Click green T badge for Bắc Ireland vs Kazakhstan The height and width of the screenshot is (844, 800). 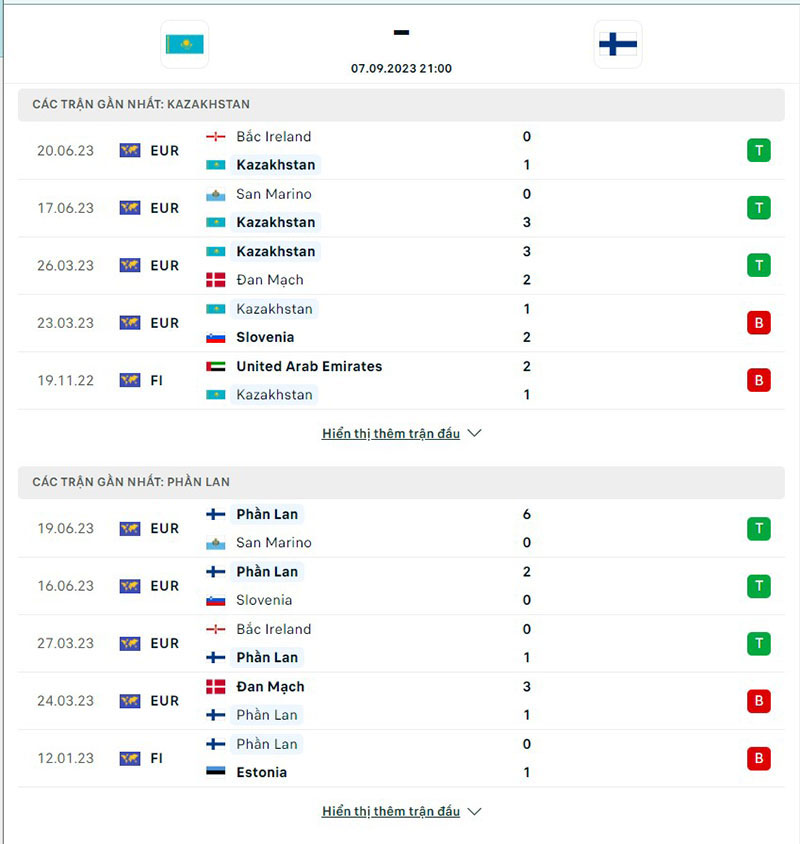[x=758, y=151]
